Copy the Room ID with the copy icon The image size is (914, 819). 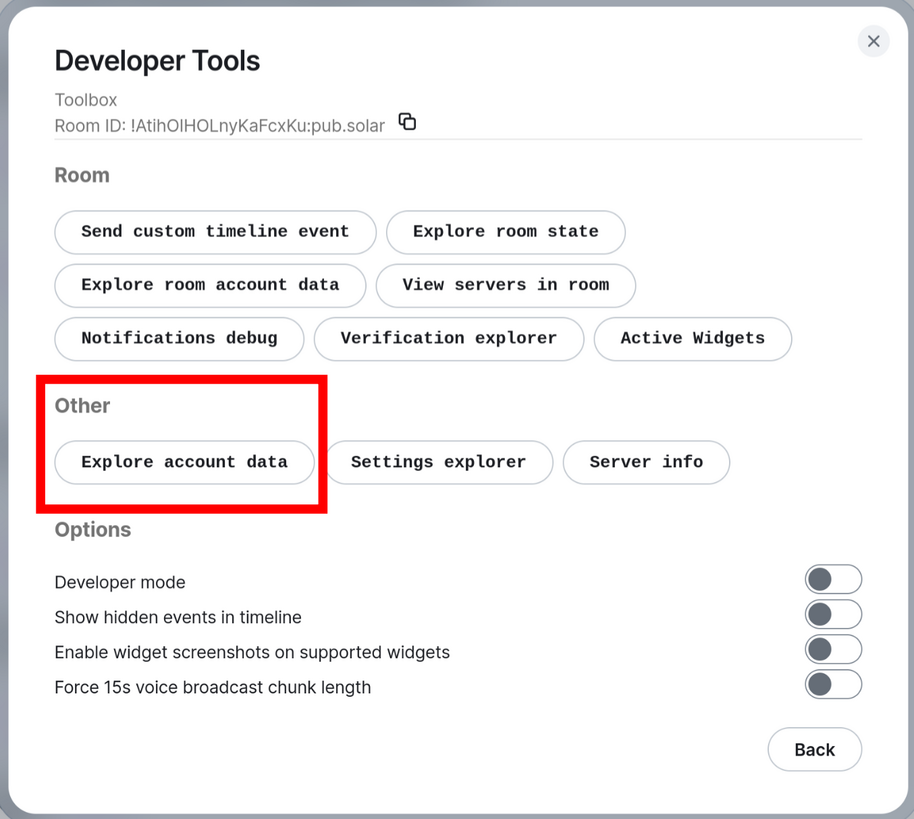click(407, 122)
